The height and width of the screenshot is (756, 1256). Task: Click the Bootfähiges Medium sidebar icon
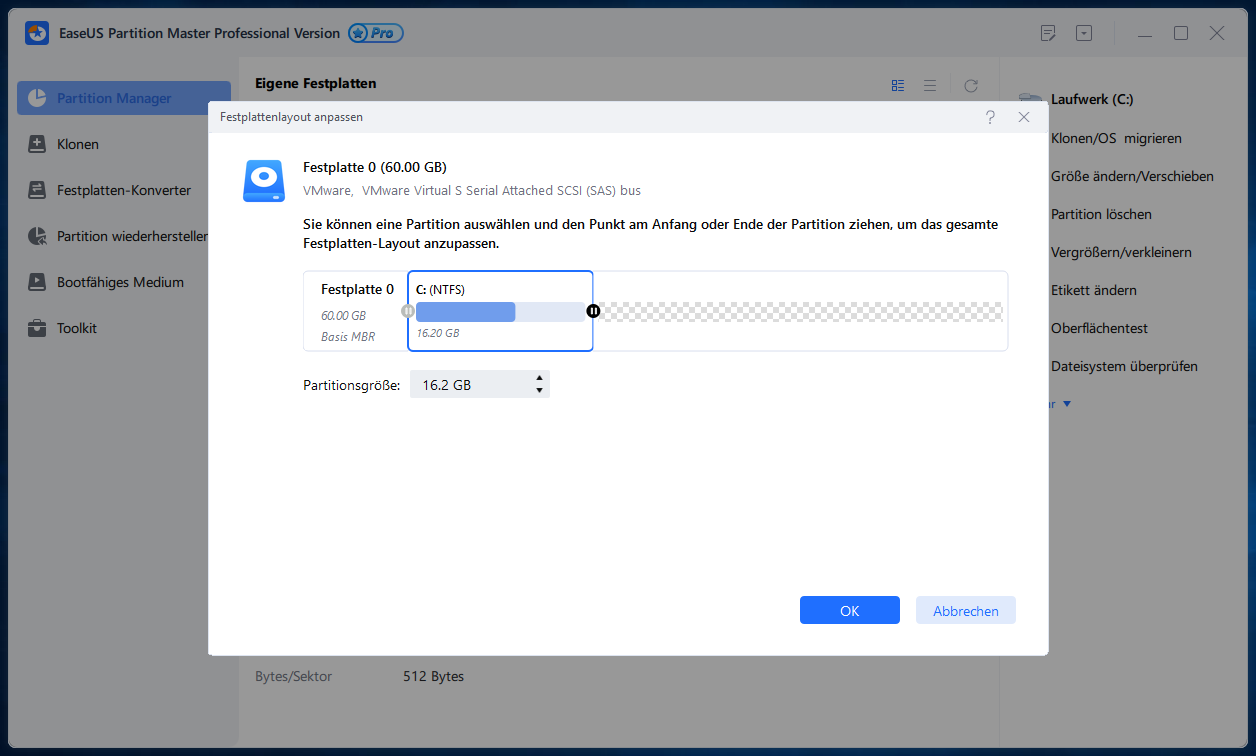tap(37, 282)
